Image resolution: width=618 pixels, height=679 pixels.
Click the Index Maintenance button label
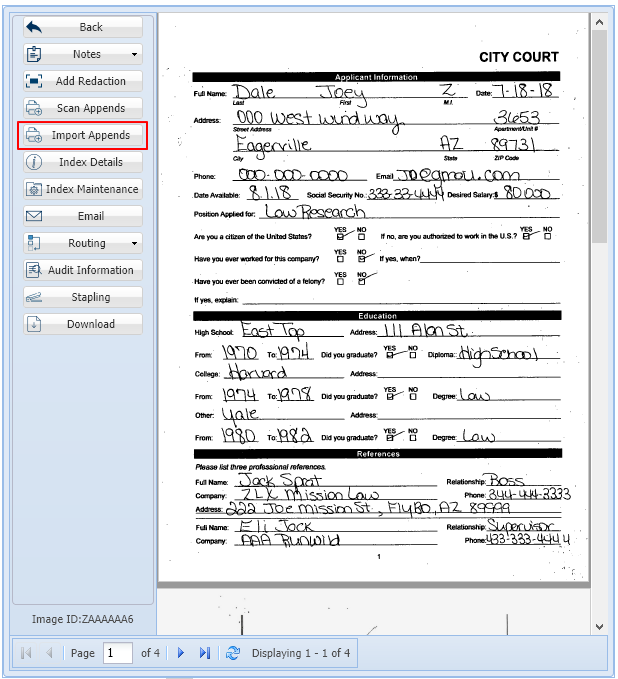[x=92, y=189]
